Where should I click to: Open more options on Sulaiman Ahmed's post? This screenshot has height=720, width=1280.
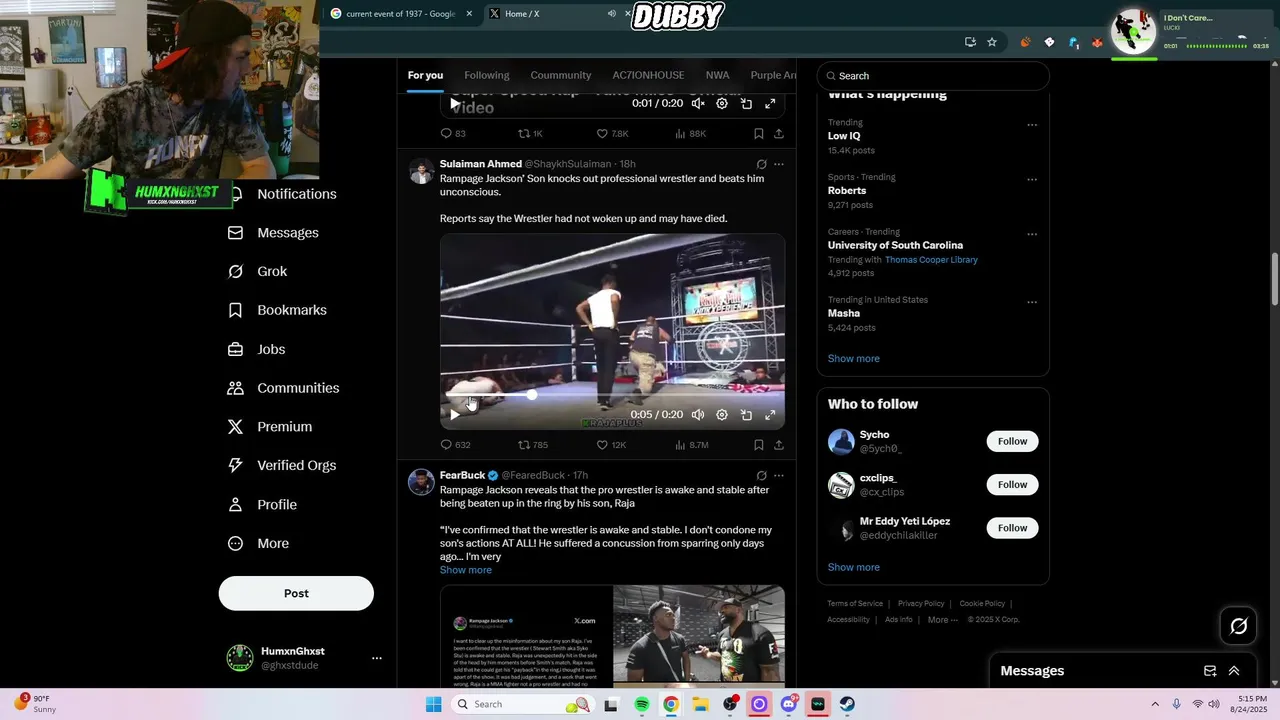[779, 164]
